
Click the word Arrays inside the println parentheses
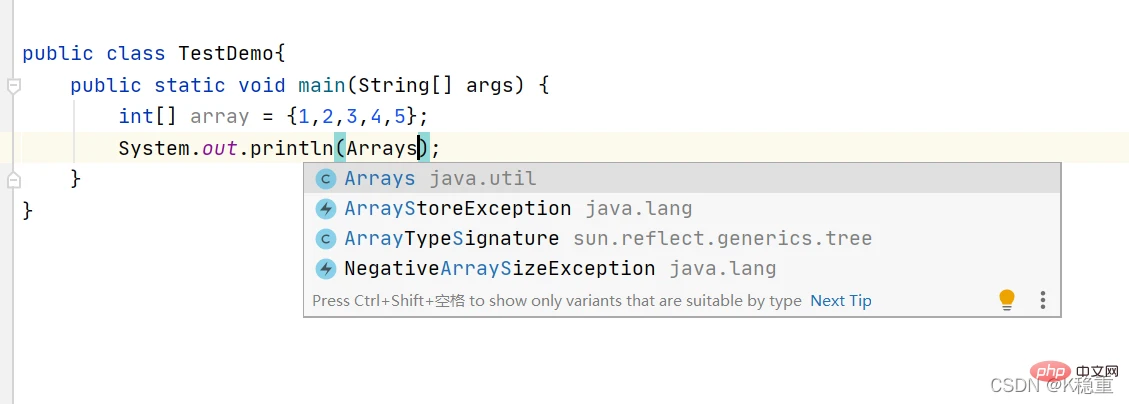(382, 148)
